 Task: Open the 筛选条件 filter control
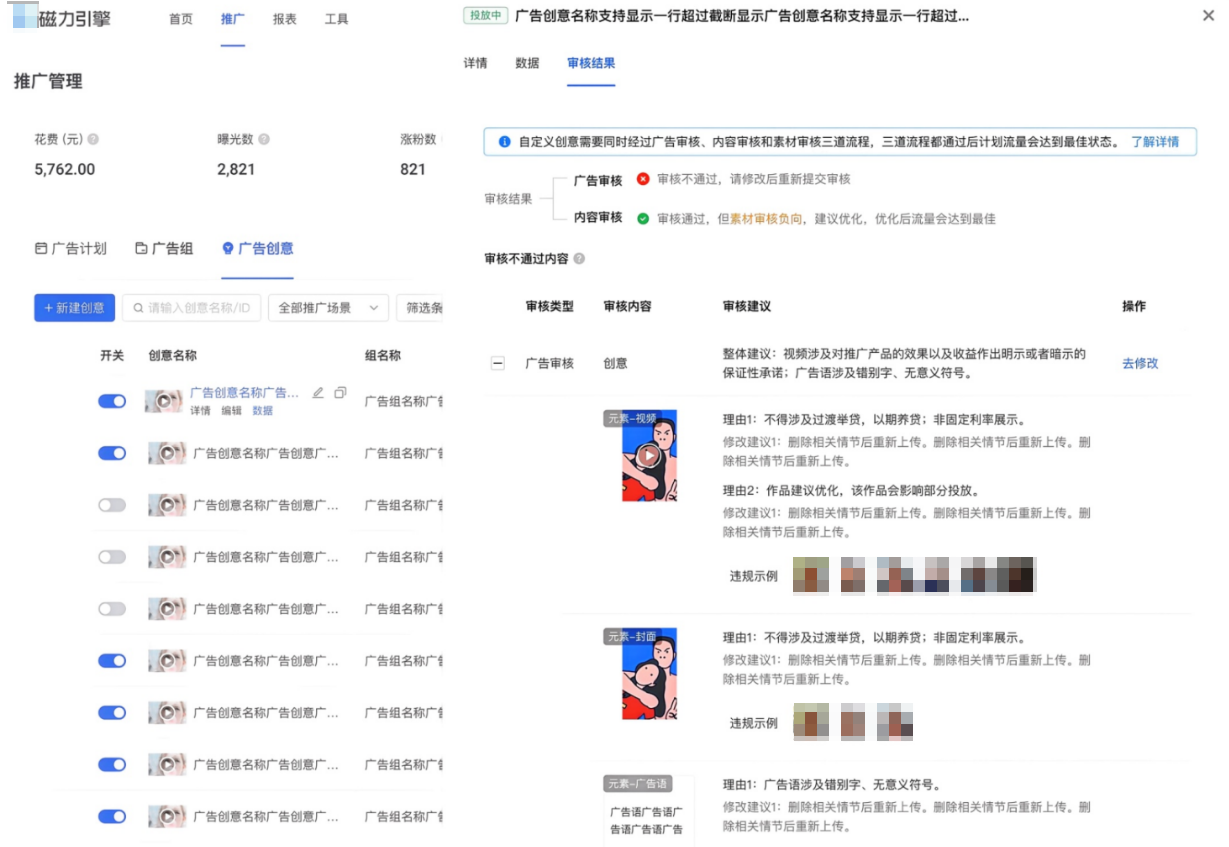(425, 308)
